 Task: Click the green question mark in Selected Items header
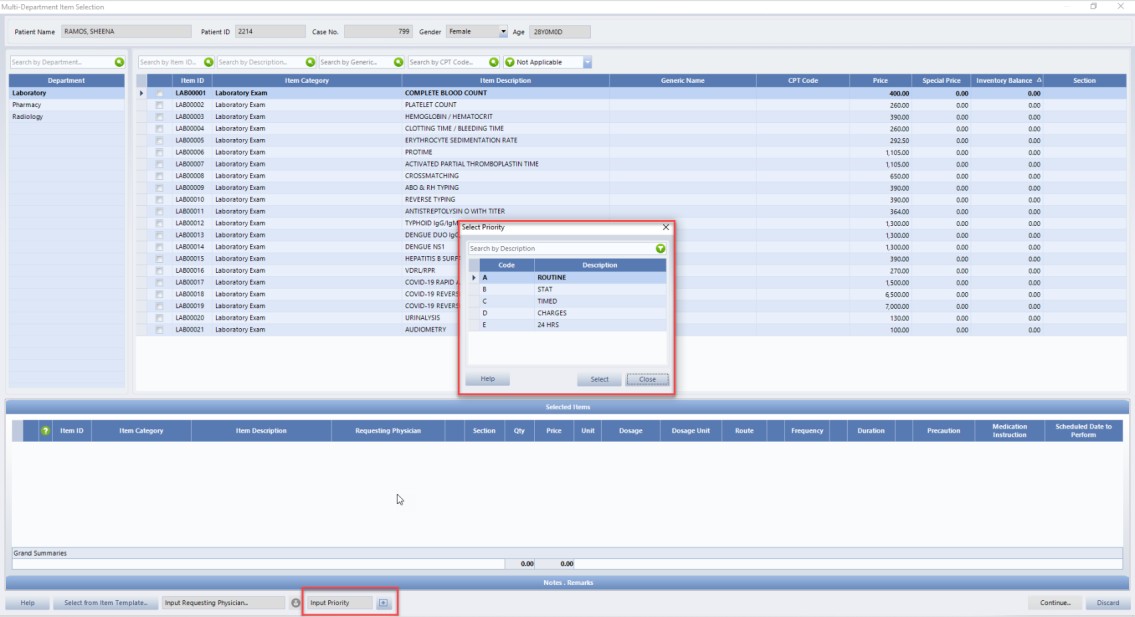[x=46, y=431]
